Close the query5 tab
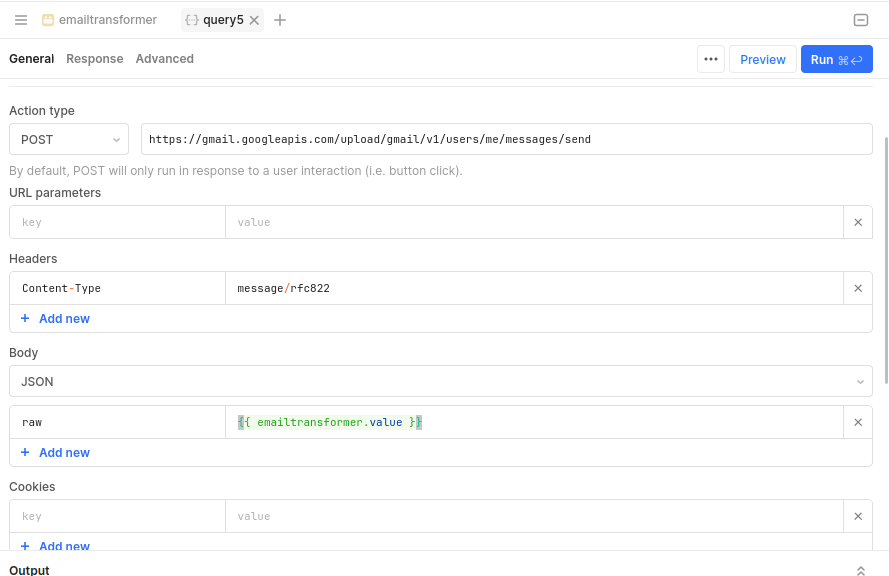The height and width of the screenshot is (576, 889). tap(253, 19)
